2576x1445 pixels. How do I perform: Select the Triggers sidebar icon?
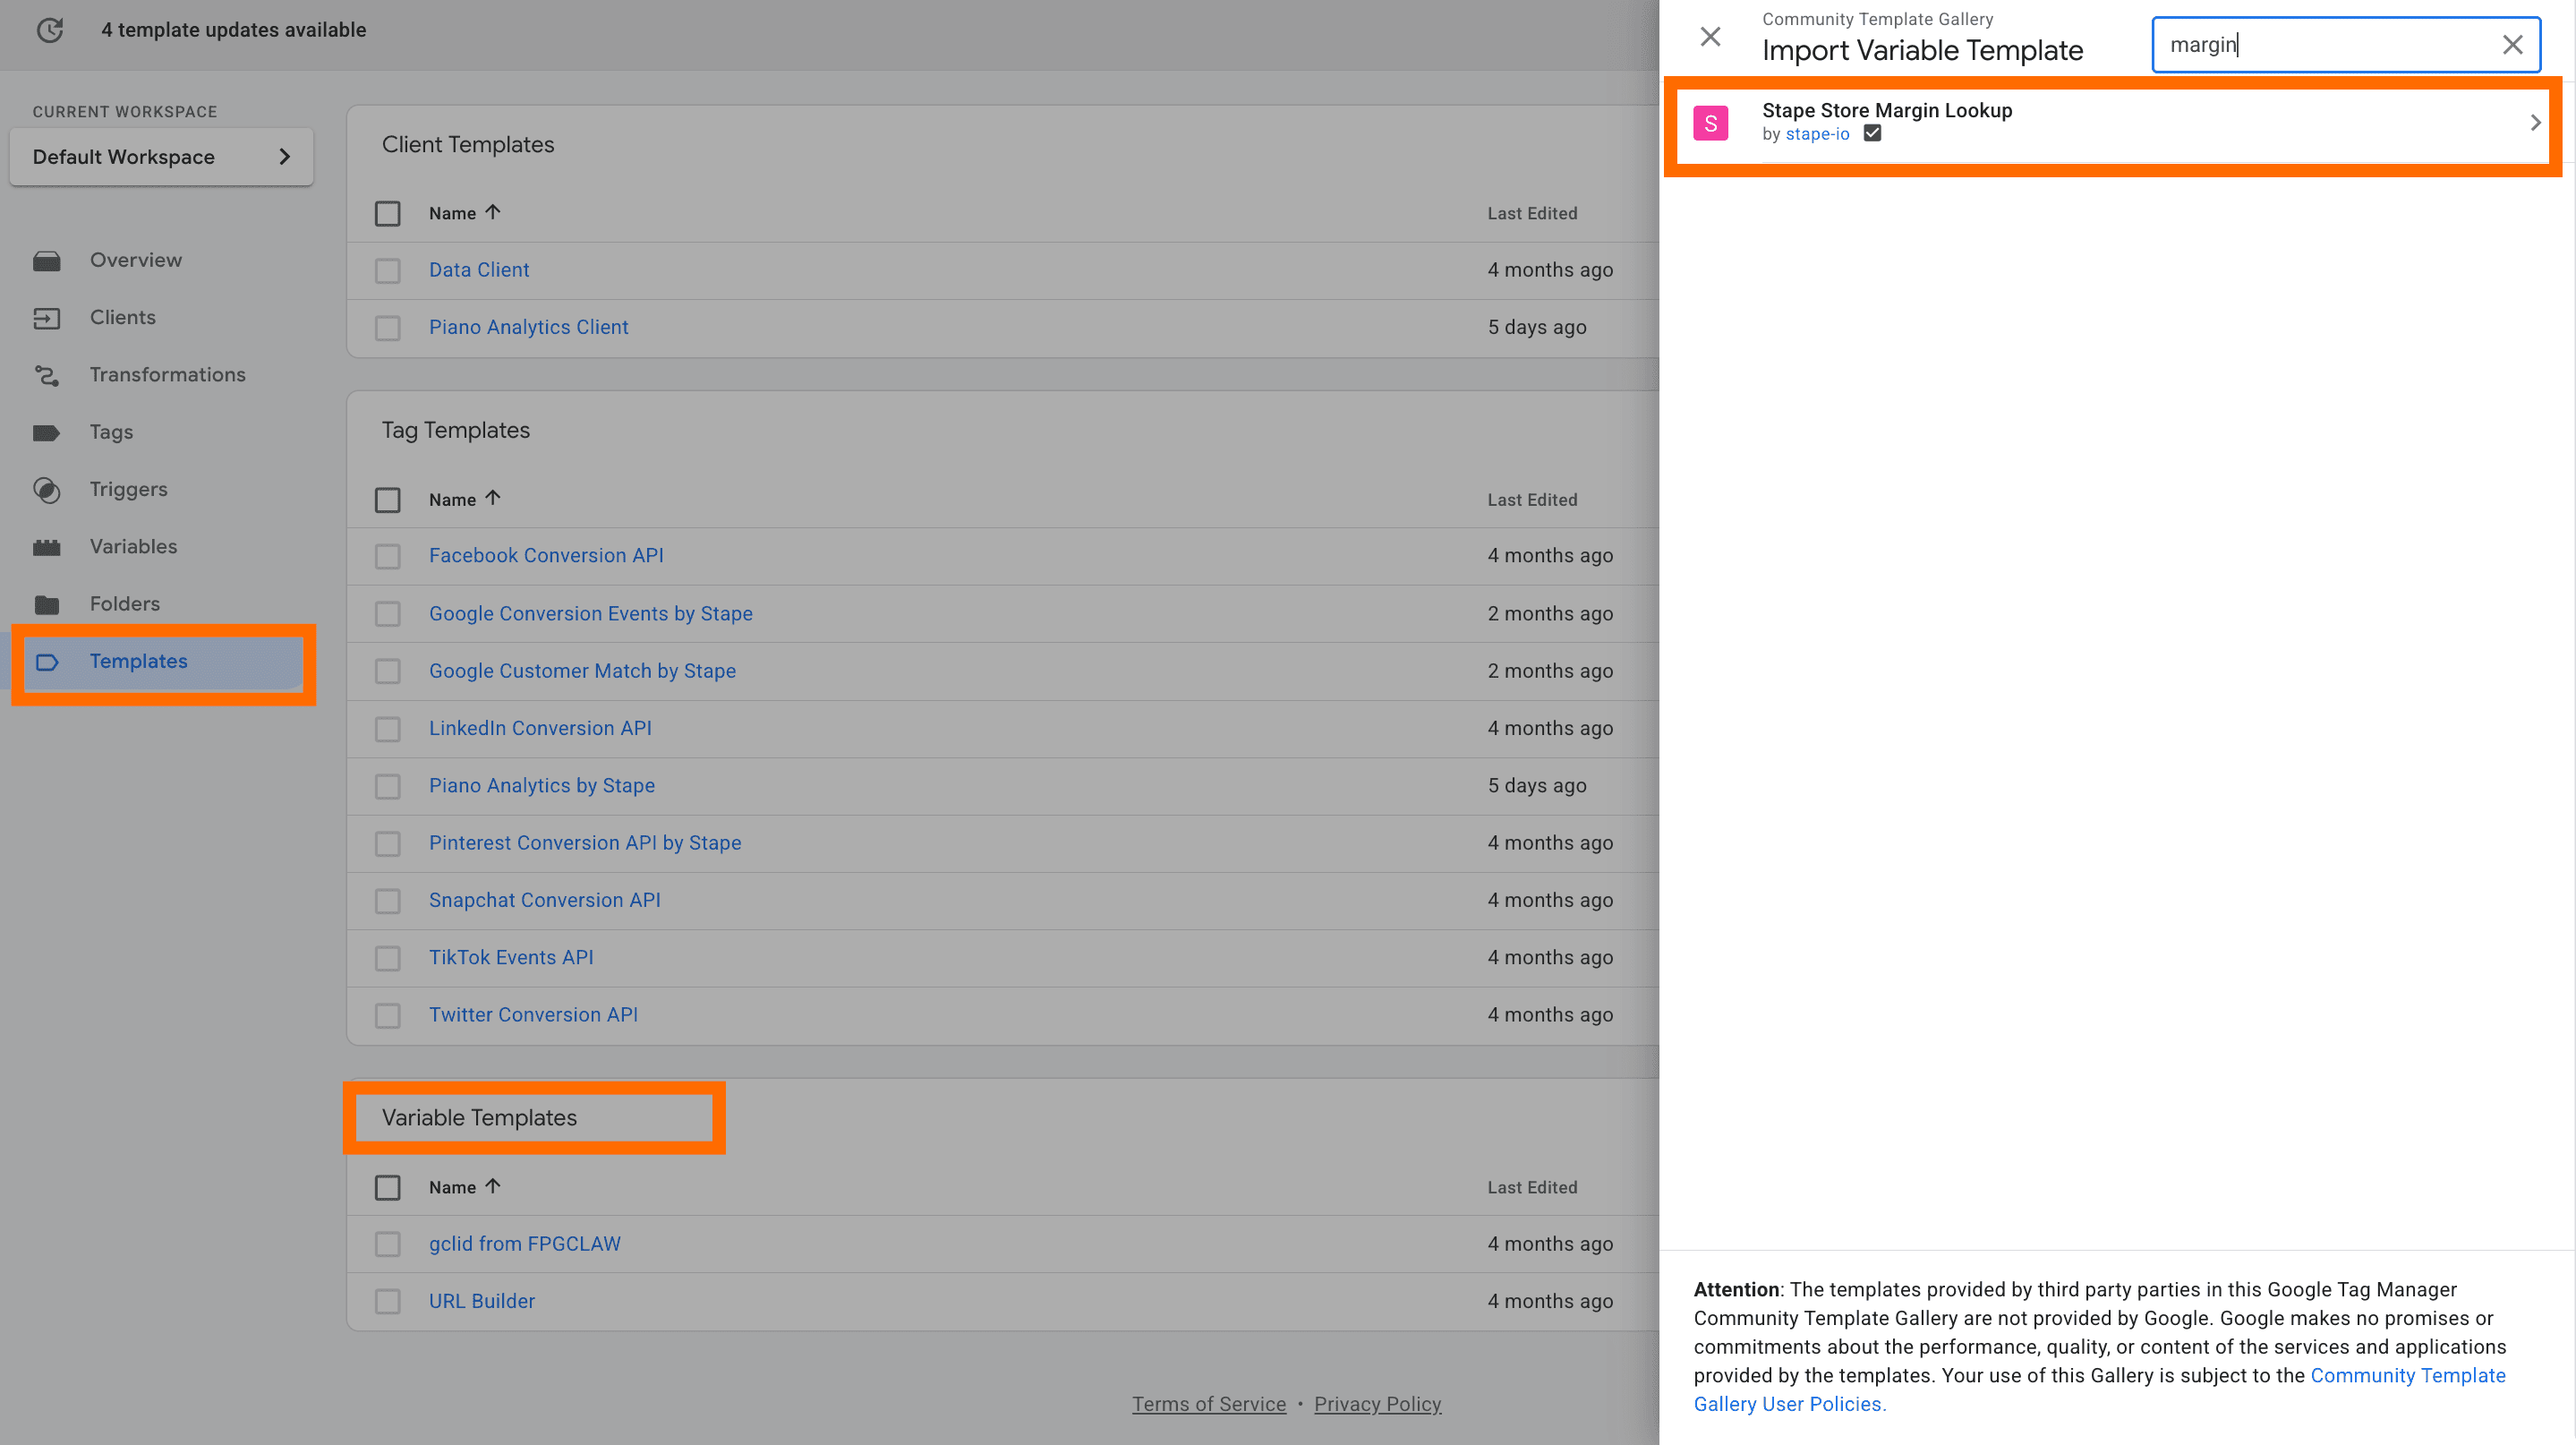[x=48, y=489]
